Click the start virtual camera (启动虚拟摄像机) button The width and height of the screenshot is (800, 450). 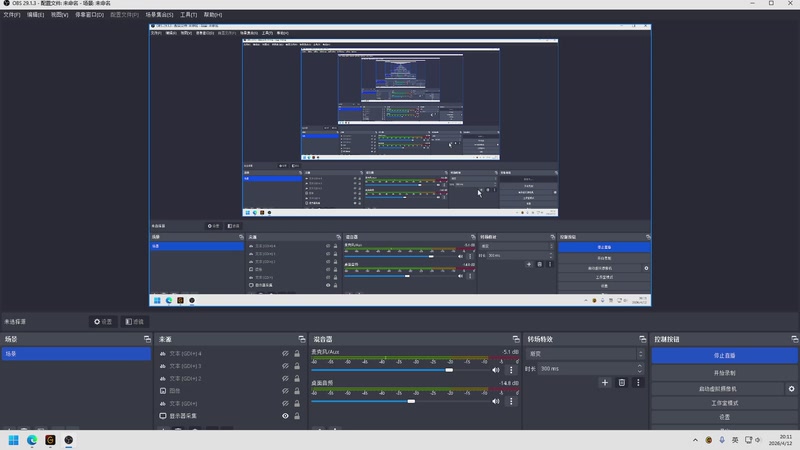pos(717,389)
